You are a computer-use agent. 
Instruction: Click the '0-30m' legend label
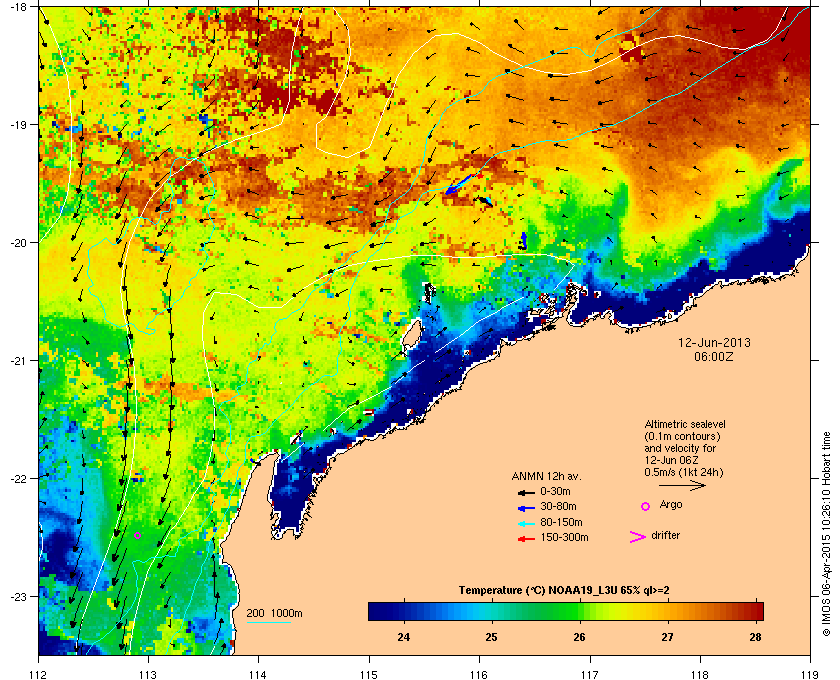555,491
